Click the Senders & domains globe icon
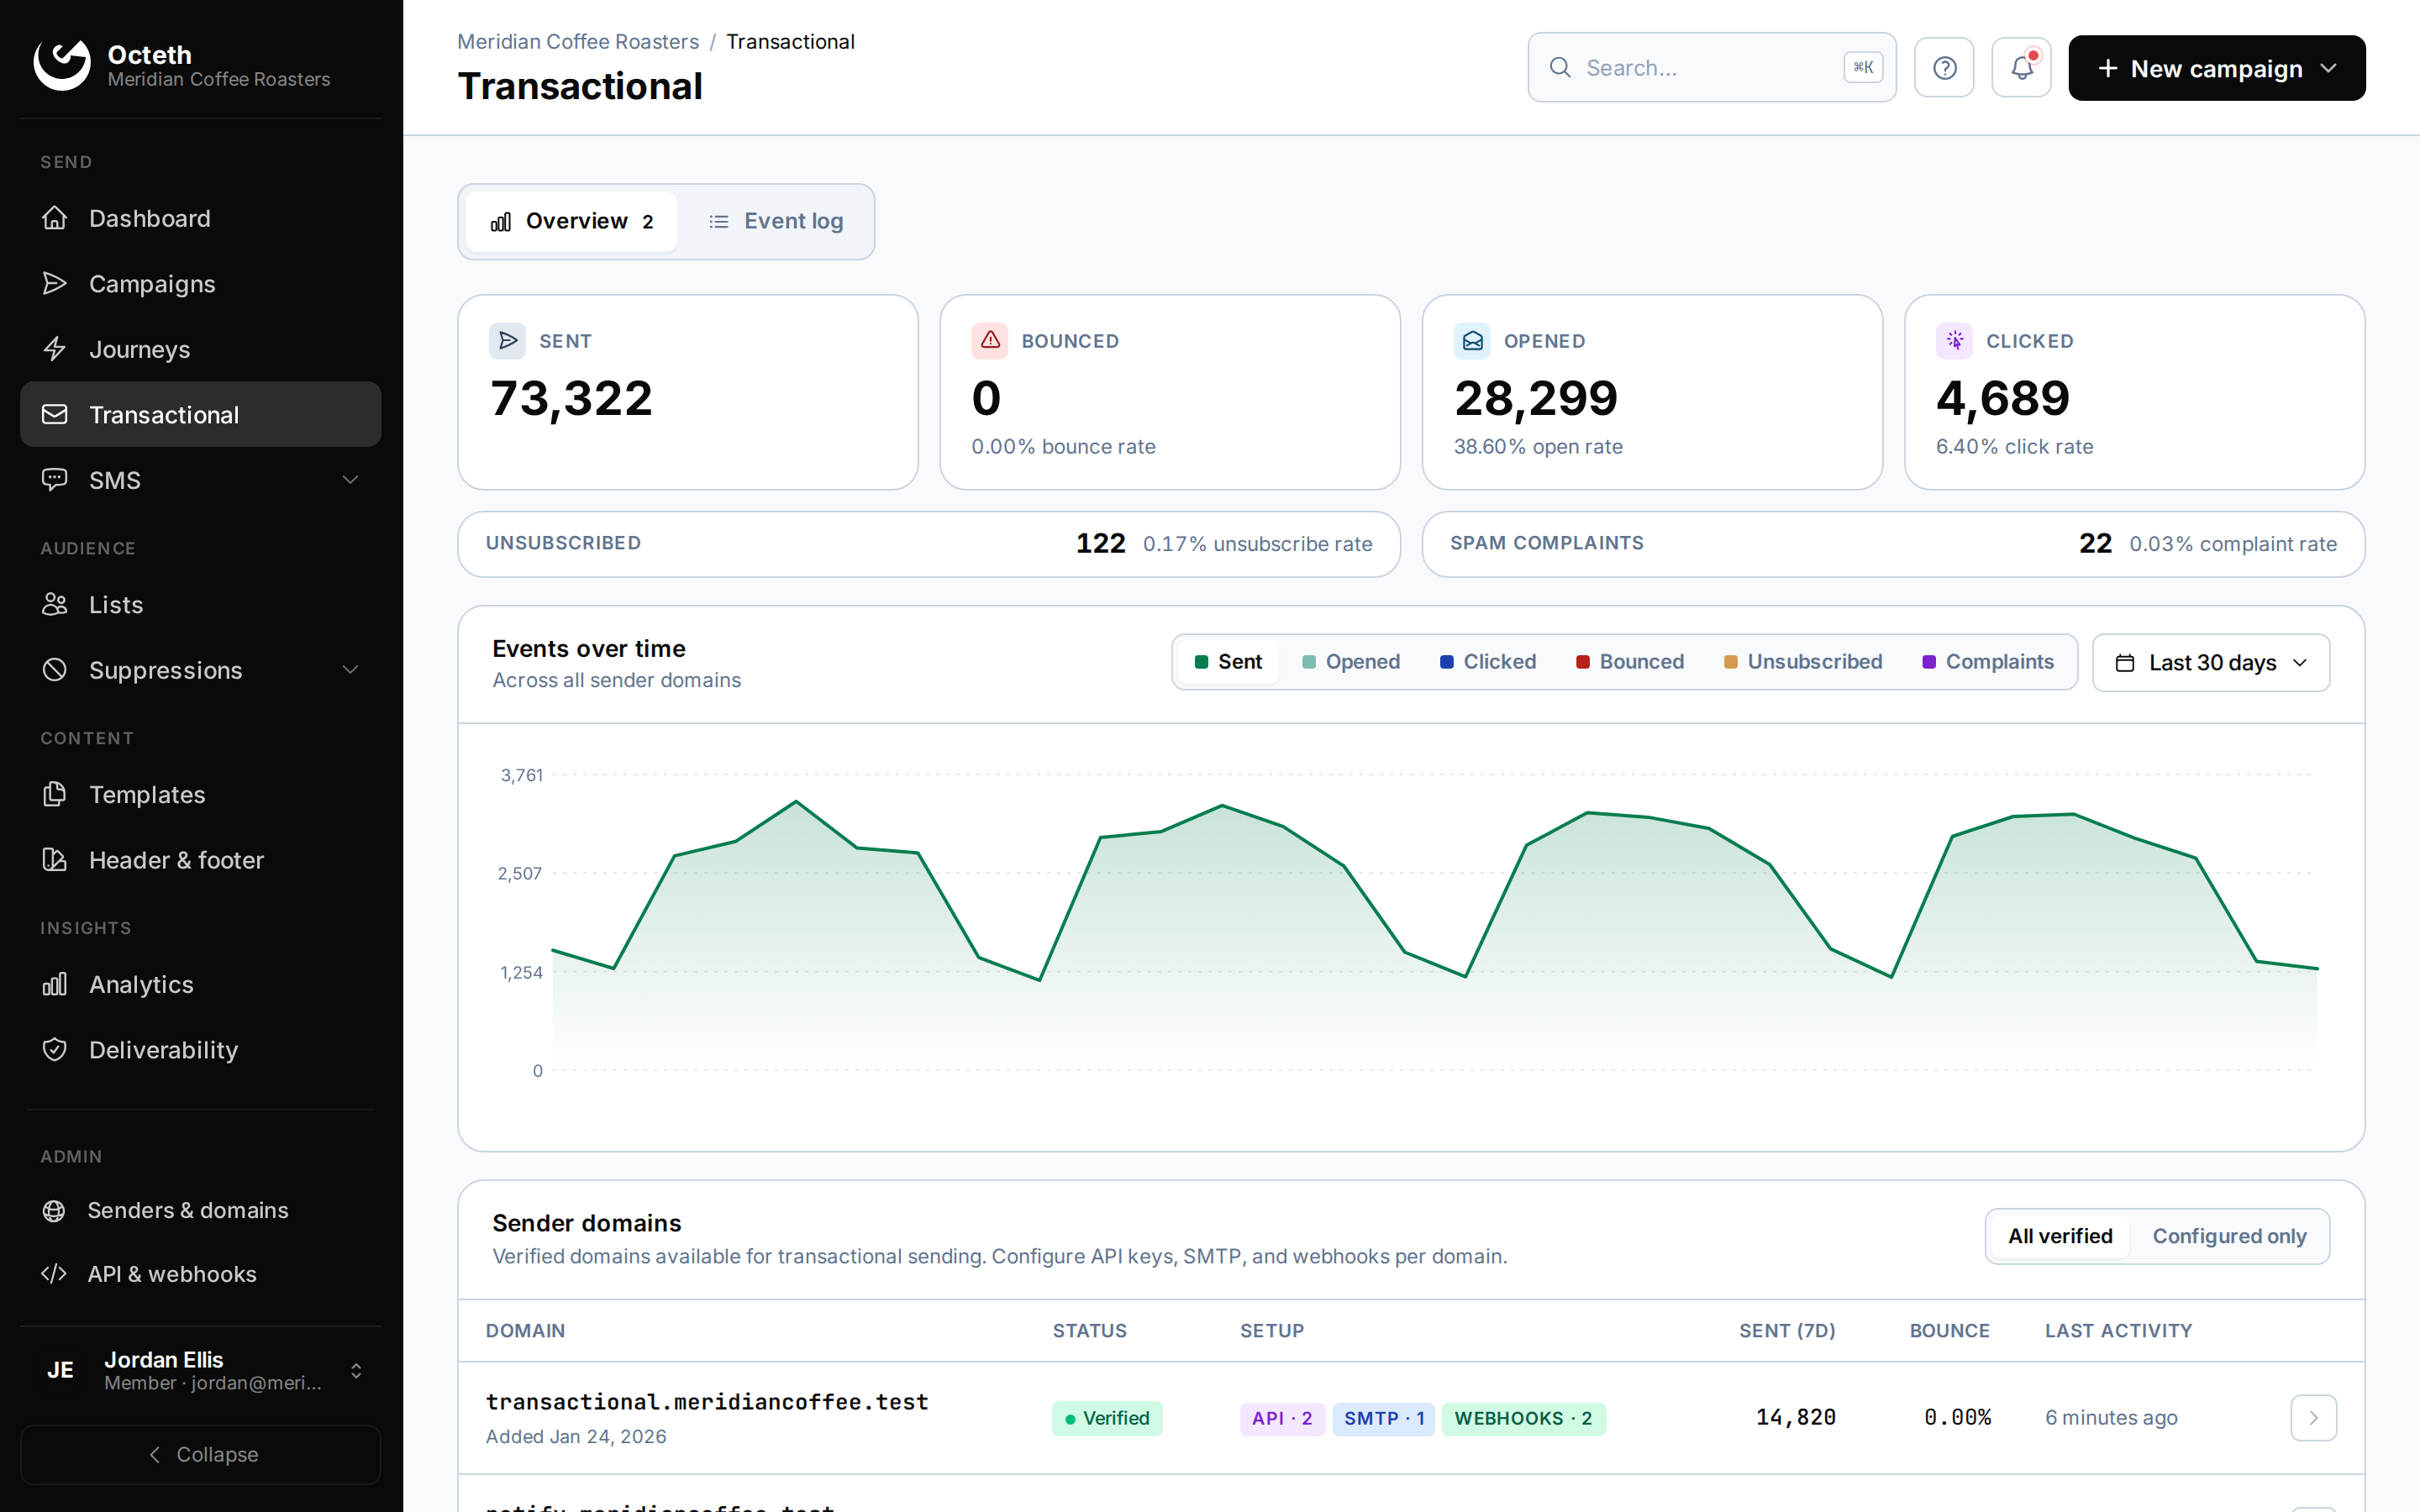 54,1211
